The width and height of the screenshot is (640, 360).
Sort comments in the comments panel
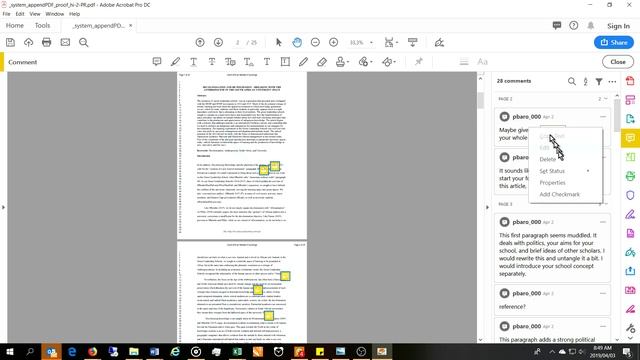point(585,81)
